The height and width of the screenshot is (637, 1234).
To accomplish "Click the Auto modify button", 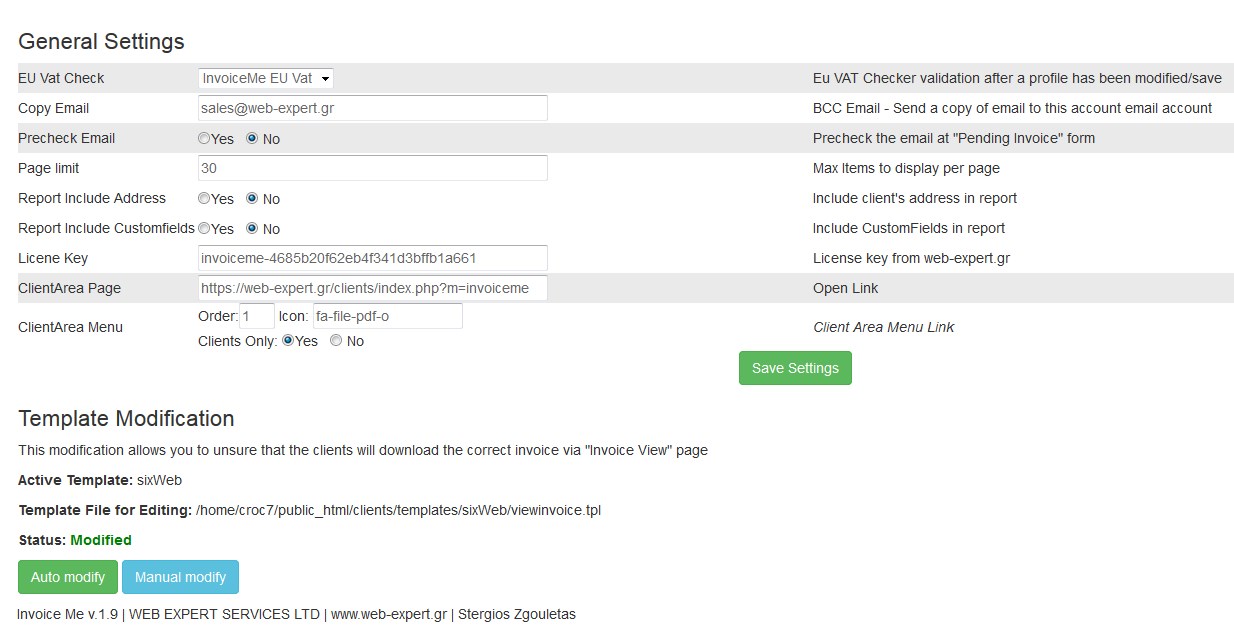I will [68, 577].
